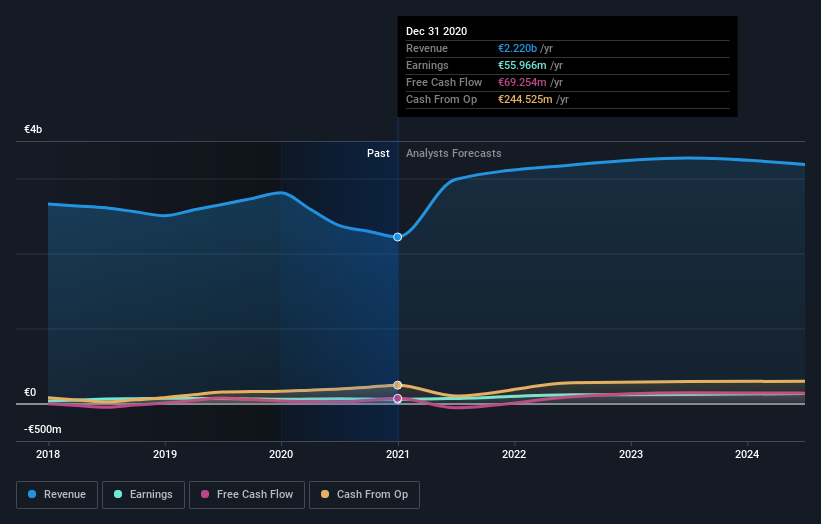This screenshot has width=821, height=524.
Task: Click the €69.254m free cash flow value
Action: pos(522,82)
